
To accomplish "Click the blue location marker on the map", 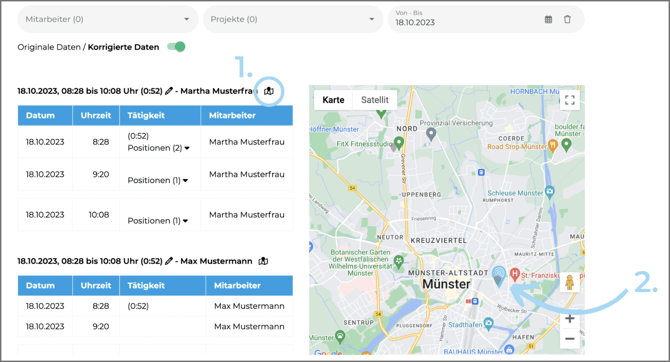I will point(499,276).
